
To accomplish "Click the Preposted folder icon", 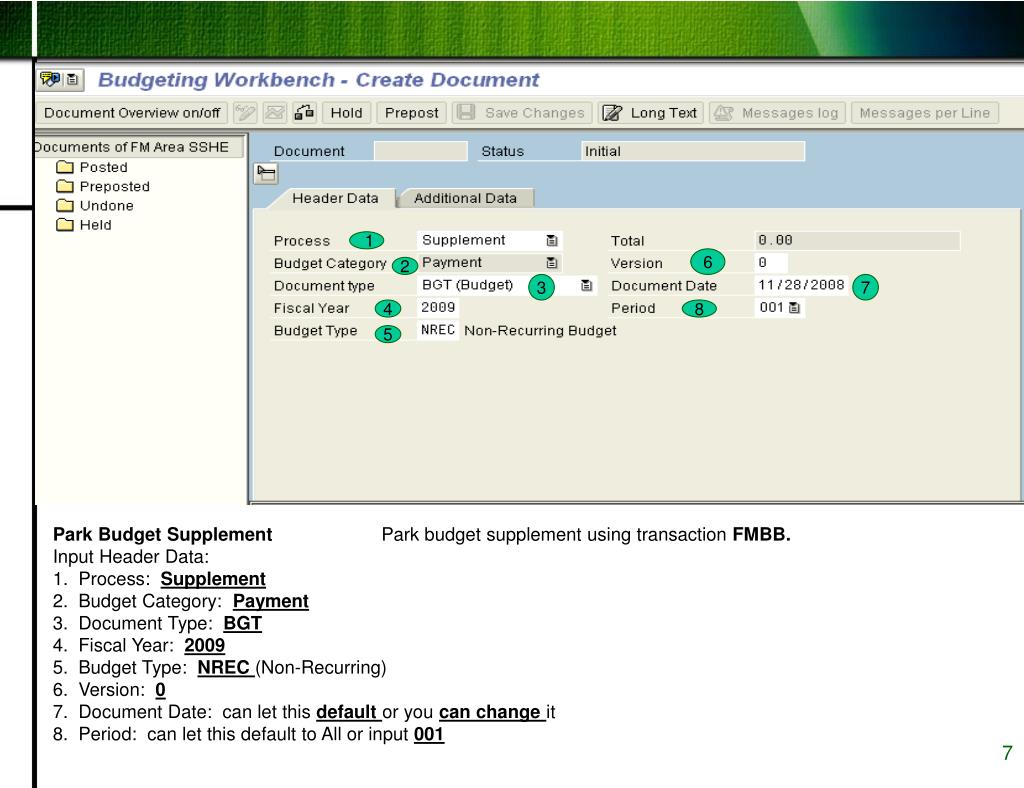I will [65, 186].
